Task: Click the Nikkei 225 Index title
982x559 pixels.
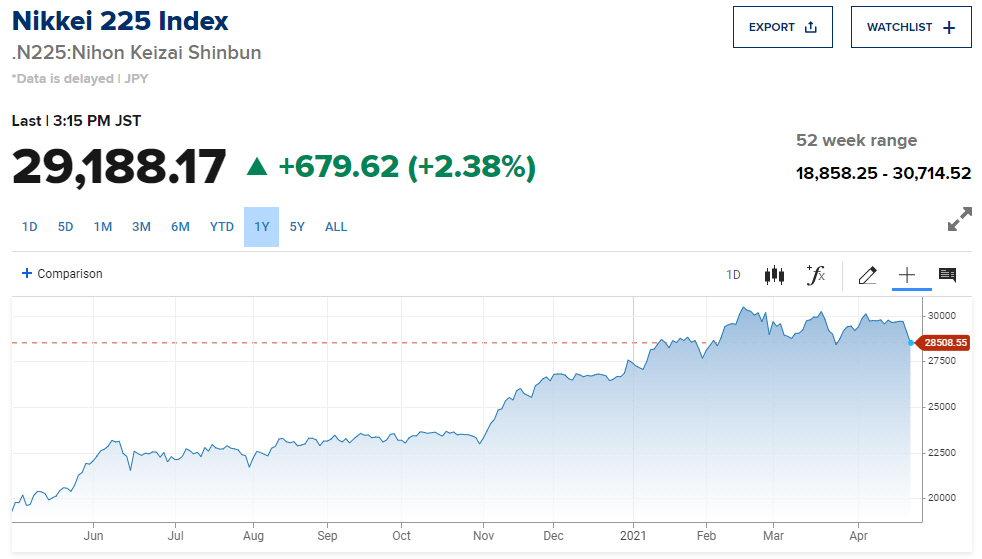Action: coord(120,21)
